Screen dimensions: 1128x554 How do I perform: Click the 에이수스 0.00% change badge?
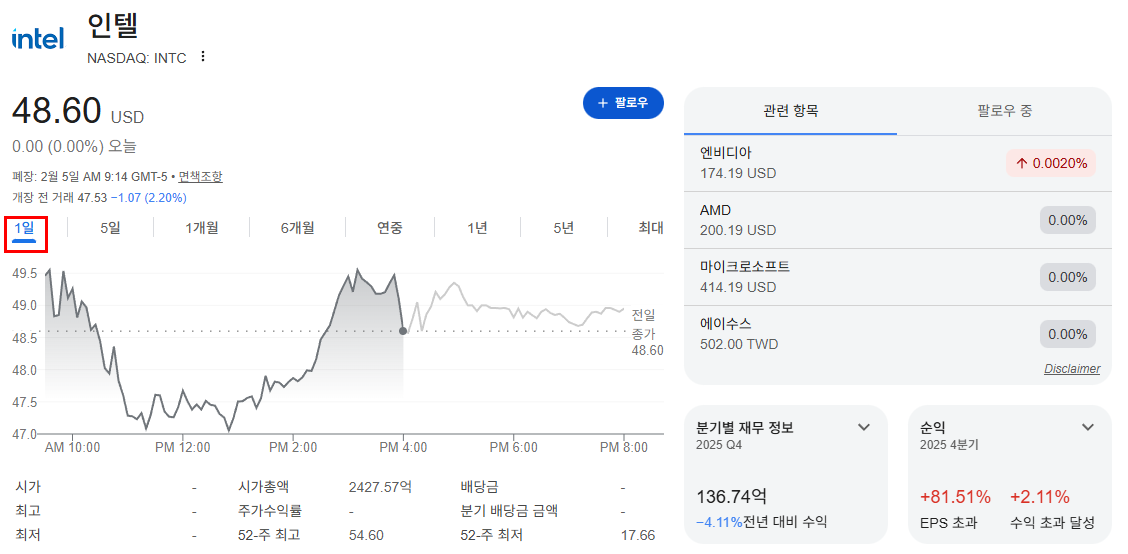coord(1068,334)
